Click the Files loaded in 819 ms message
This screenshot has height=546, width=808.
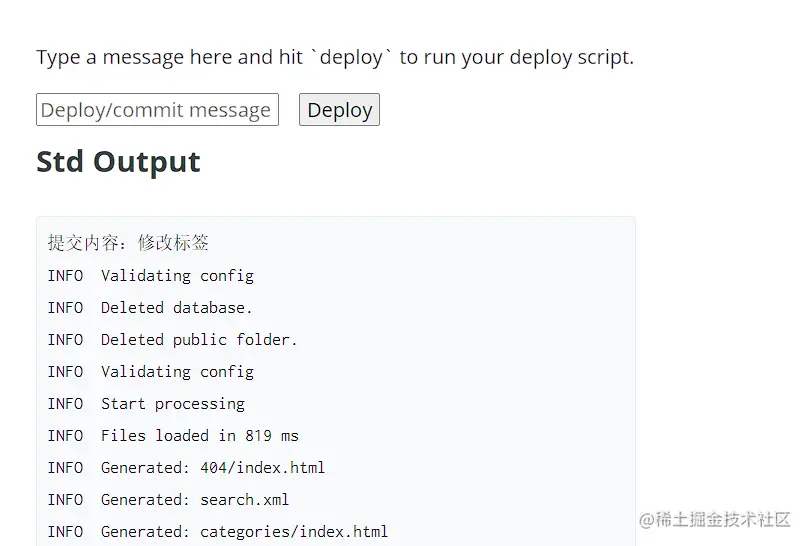pos(199,436)
